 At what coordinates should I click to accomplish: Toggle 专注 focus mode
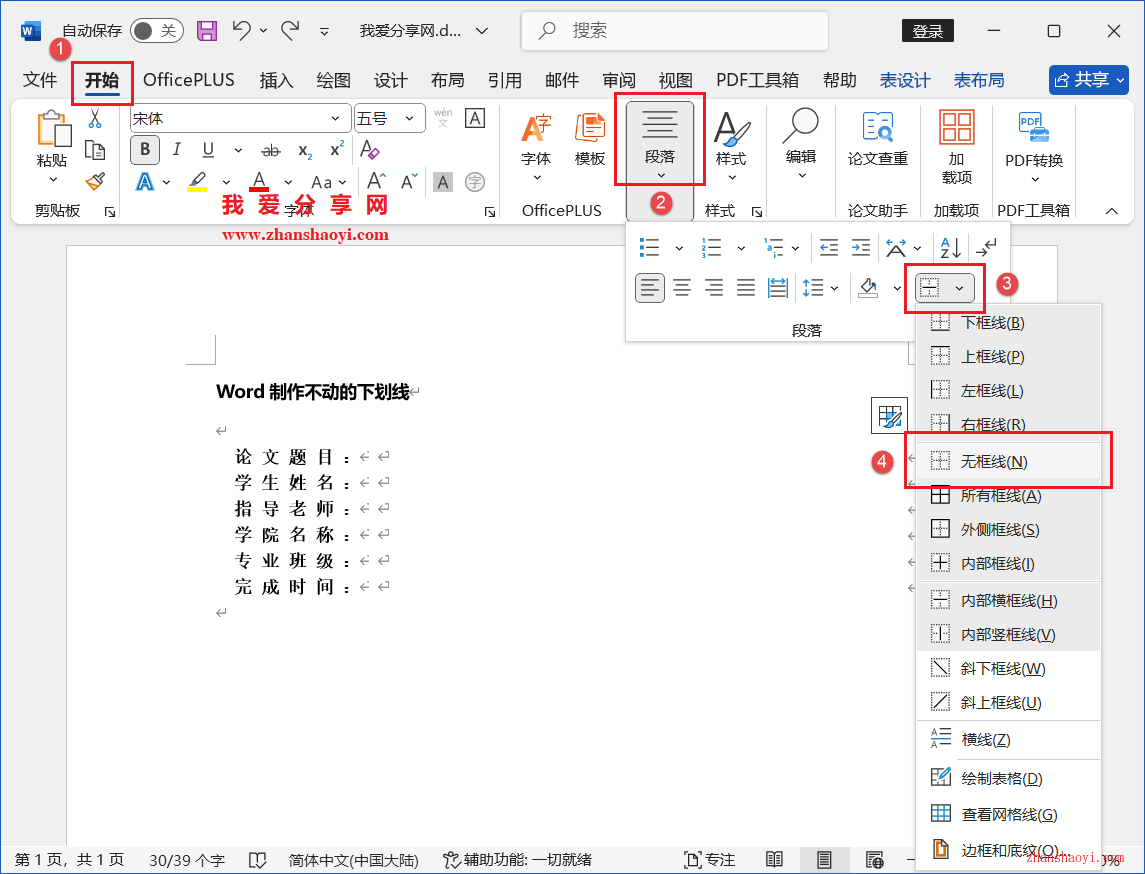pos(709,860)
